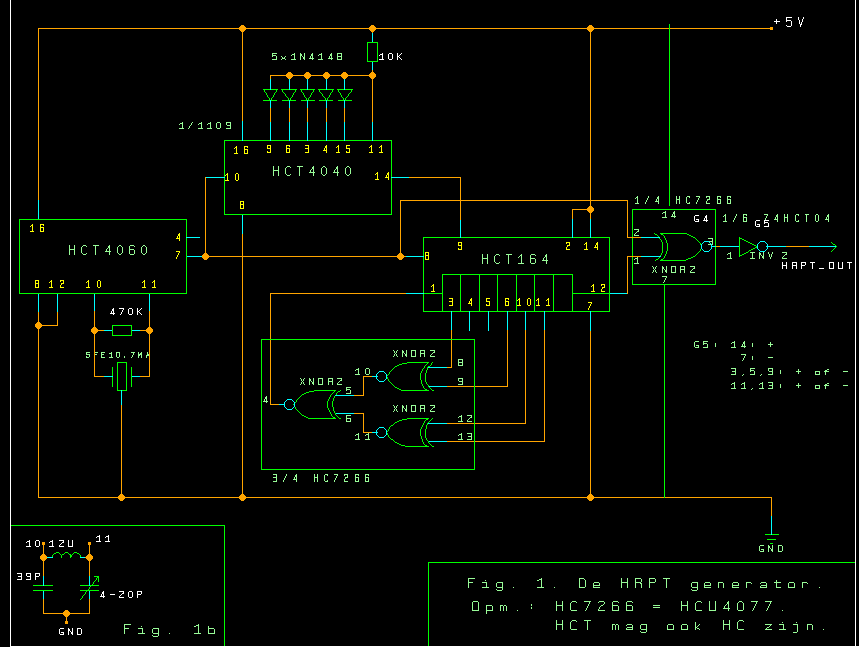Image resolution: width=859 pixels, height=647 pixels.
Task: Select the diode above HCT4040 pin 9
Action: (270, 95)
